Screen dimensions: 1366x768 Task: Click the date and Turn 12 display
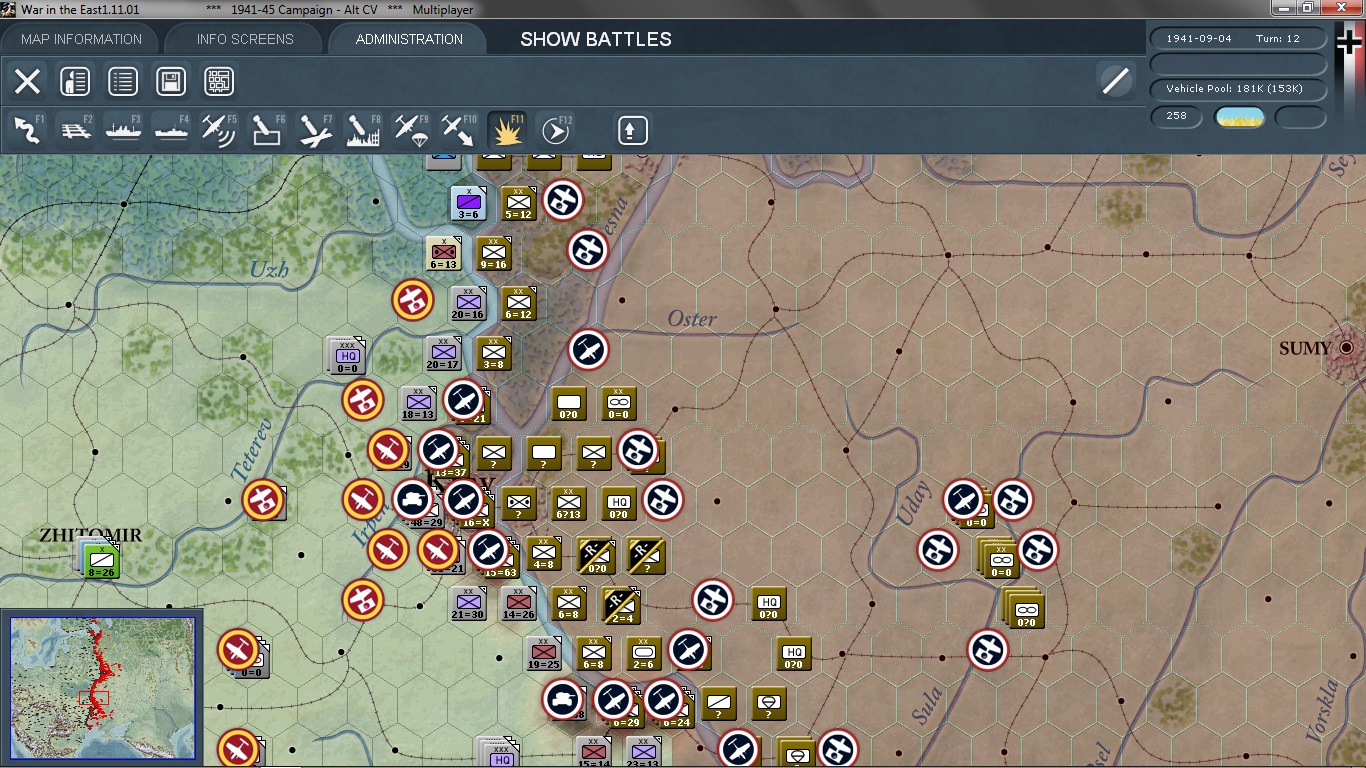tap(1239, 38)
